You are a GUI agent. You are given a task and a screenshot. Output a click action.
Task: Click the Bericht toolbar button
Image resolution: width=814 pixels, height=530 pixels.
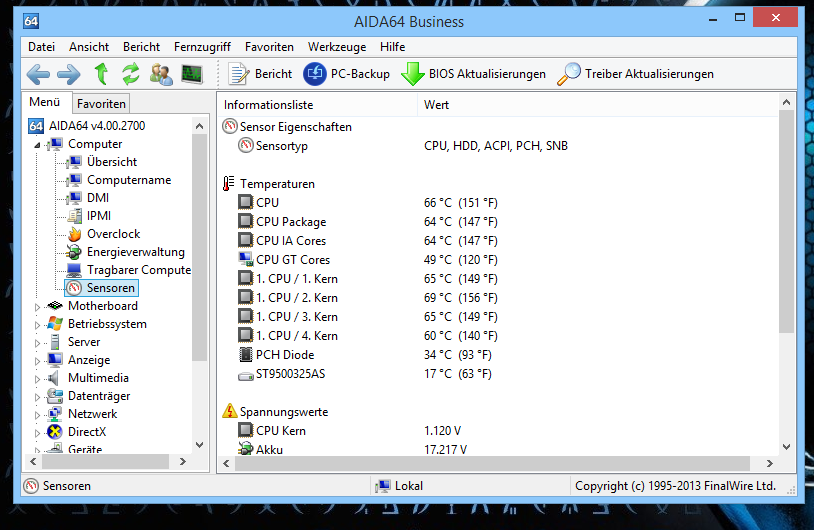click(x=260, y=74)
